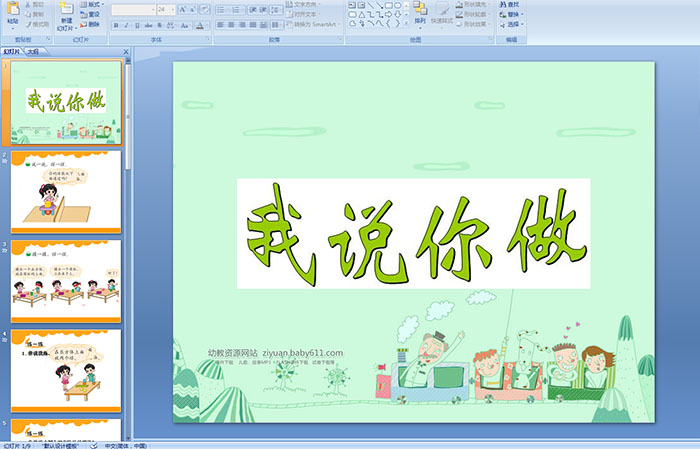Click Find (查找)
The height and width of the screenshot is (449, 700).
[x=509, y=4]
